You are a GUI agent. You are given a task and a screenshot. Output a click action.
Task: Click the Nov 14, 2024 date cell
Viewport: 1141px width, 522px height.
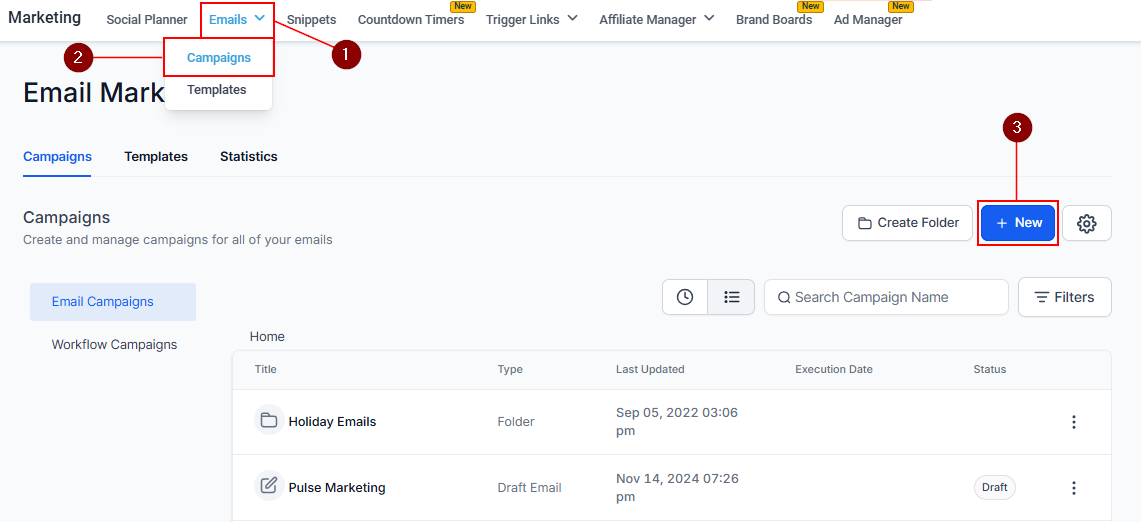point(677,488)
